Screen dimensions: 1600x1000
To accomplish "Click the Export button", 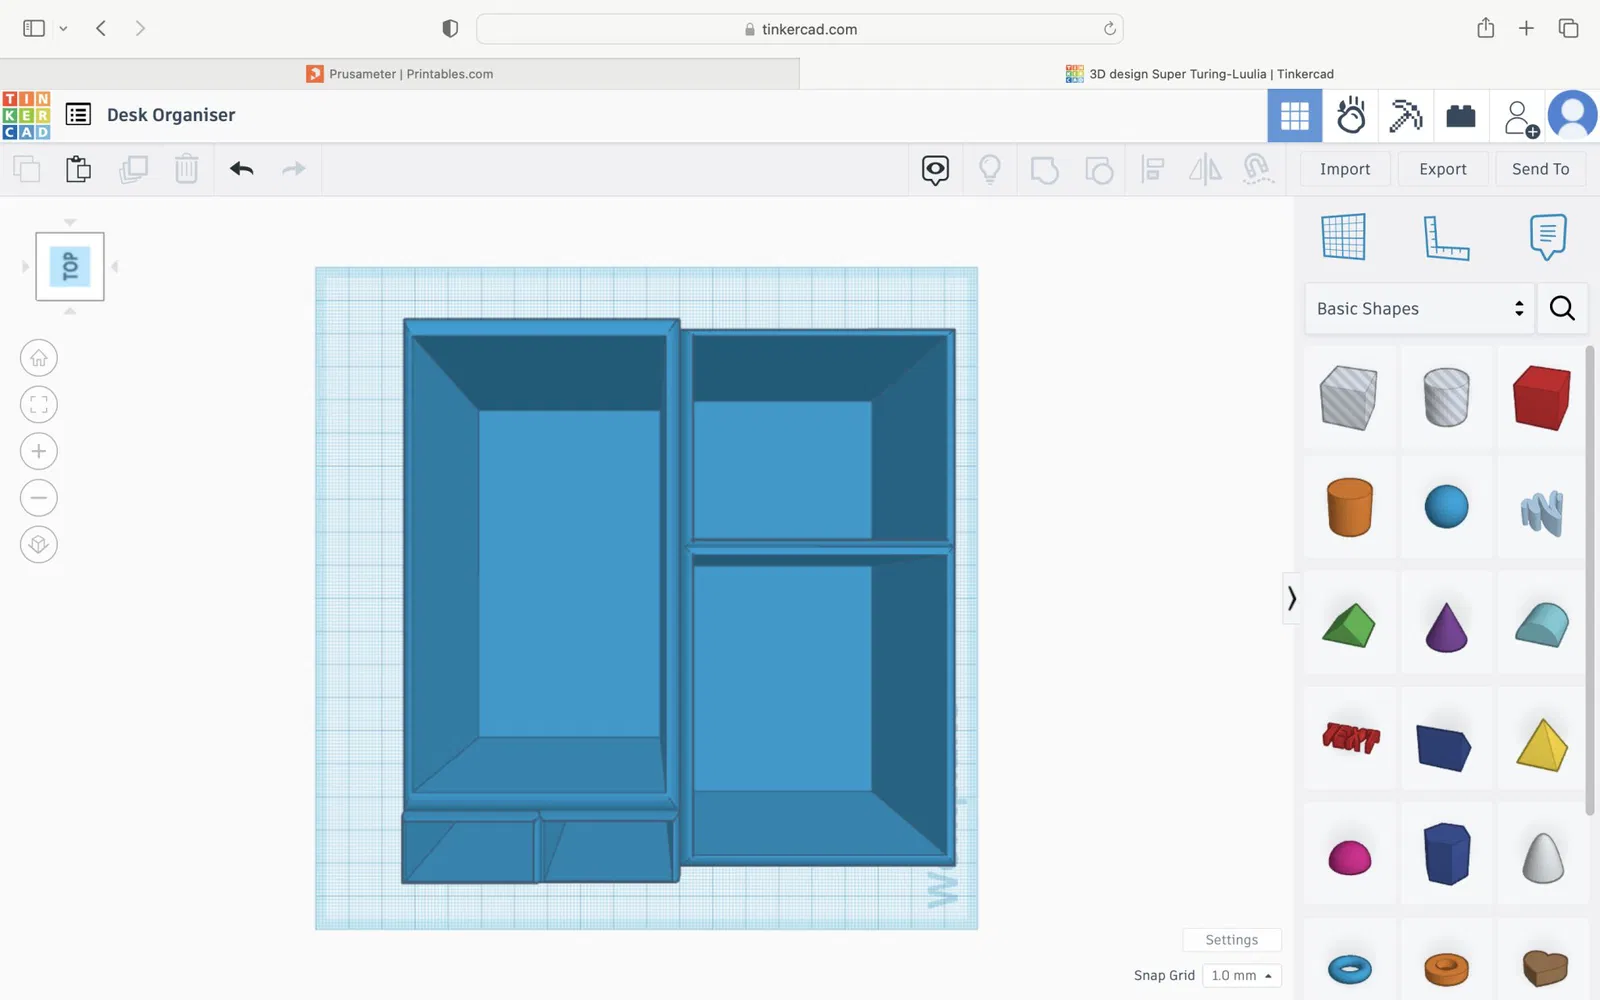I will pyautogui.click(x=1443, y=169).
